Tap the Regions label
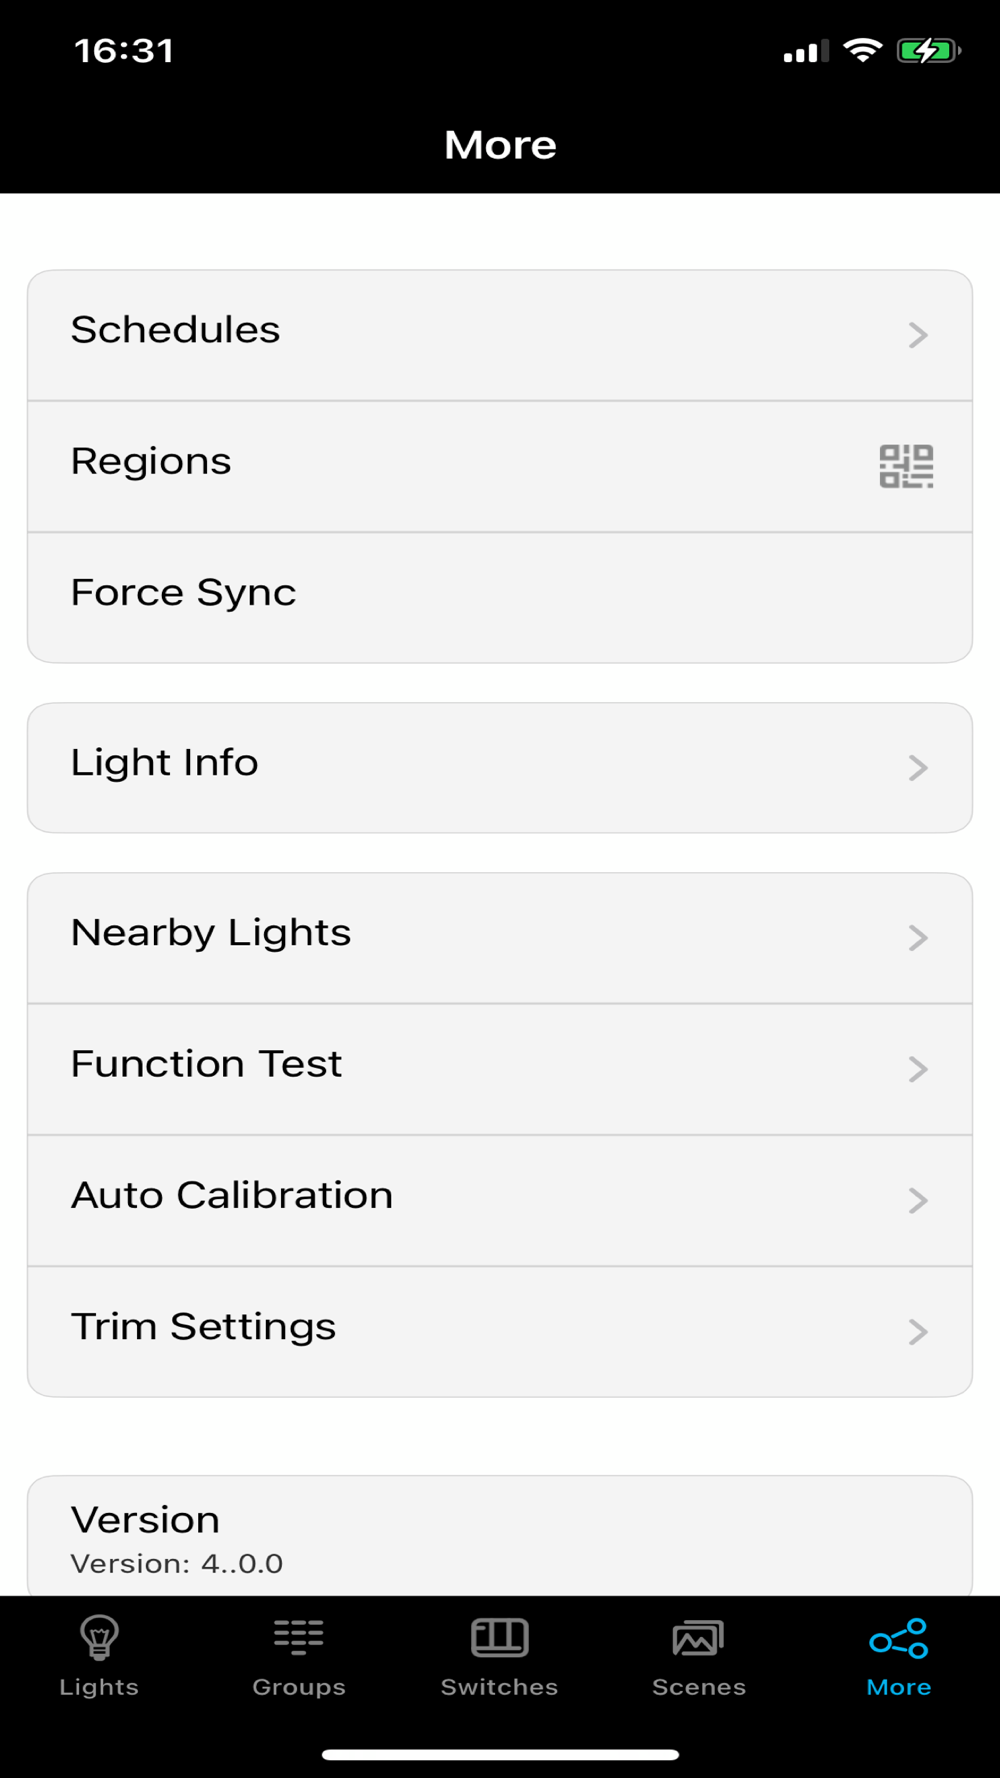Viewport: 1000px width, 1778px height. [x=151, y=461]
